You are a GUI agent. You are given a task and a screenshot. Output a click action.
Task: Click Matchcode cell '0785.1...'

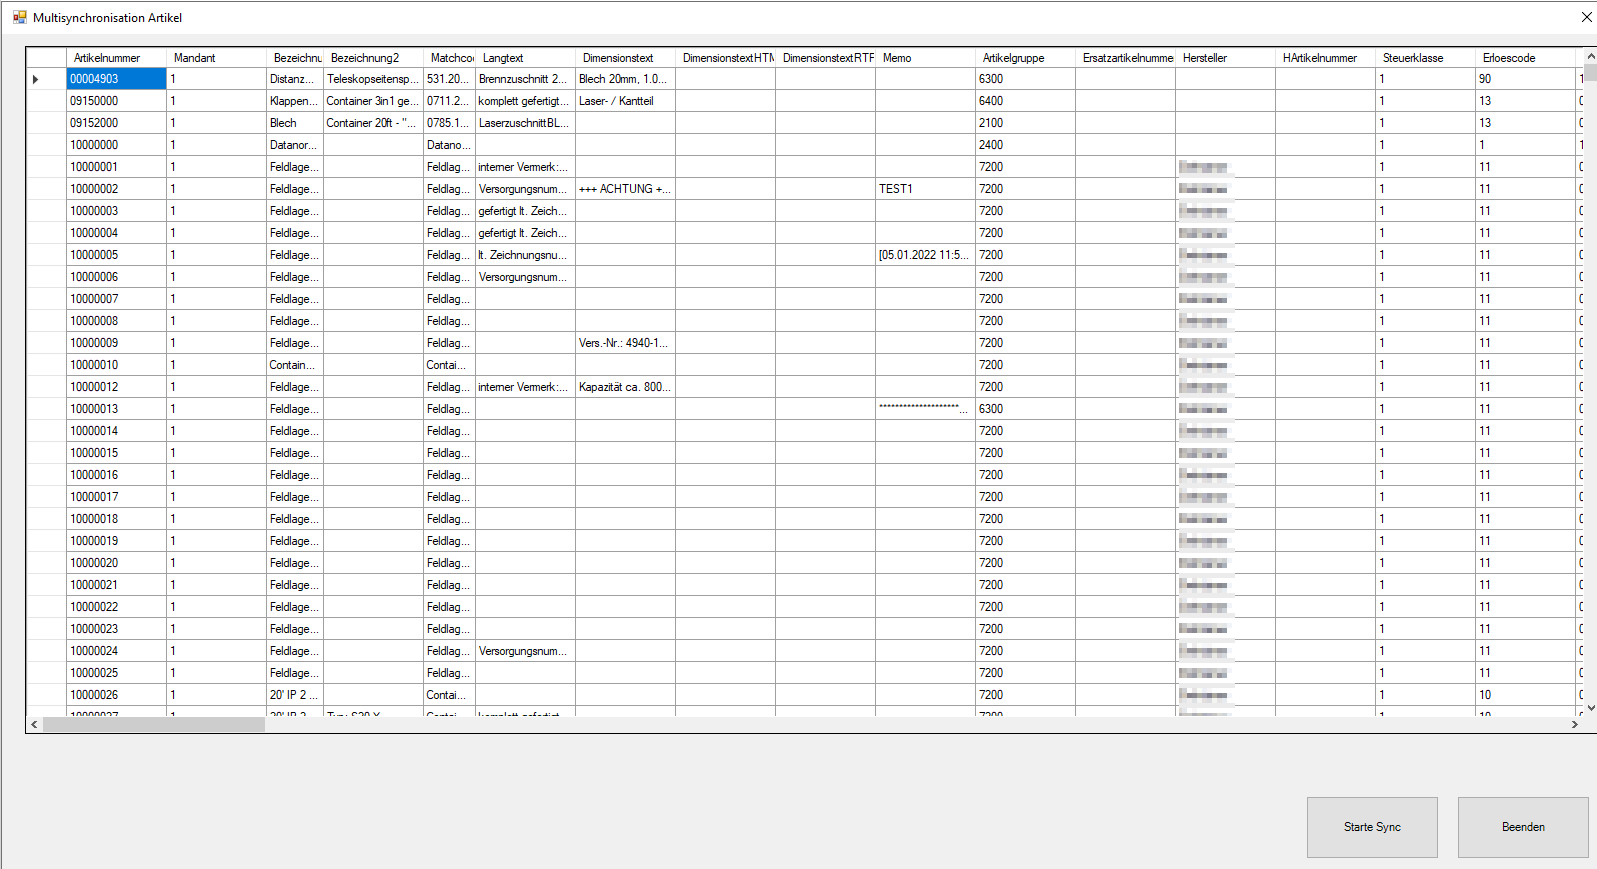coord(449,123)
